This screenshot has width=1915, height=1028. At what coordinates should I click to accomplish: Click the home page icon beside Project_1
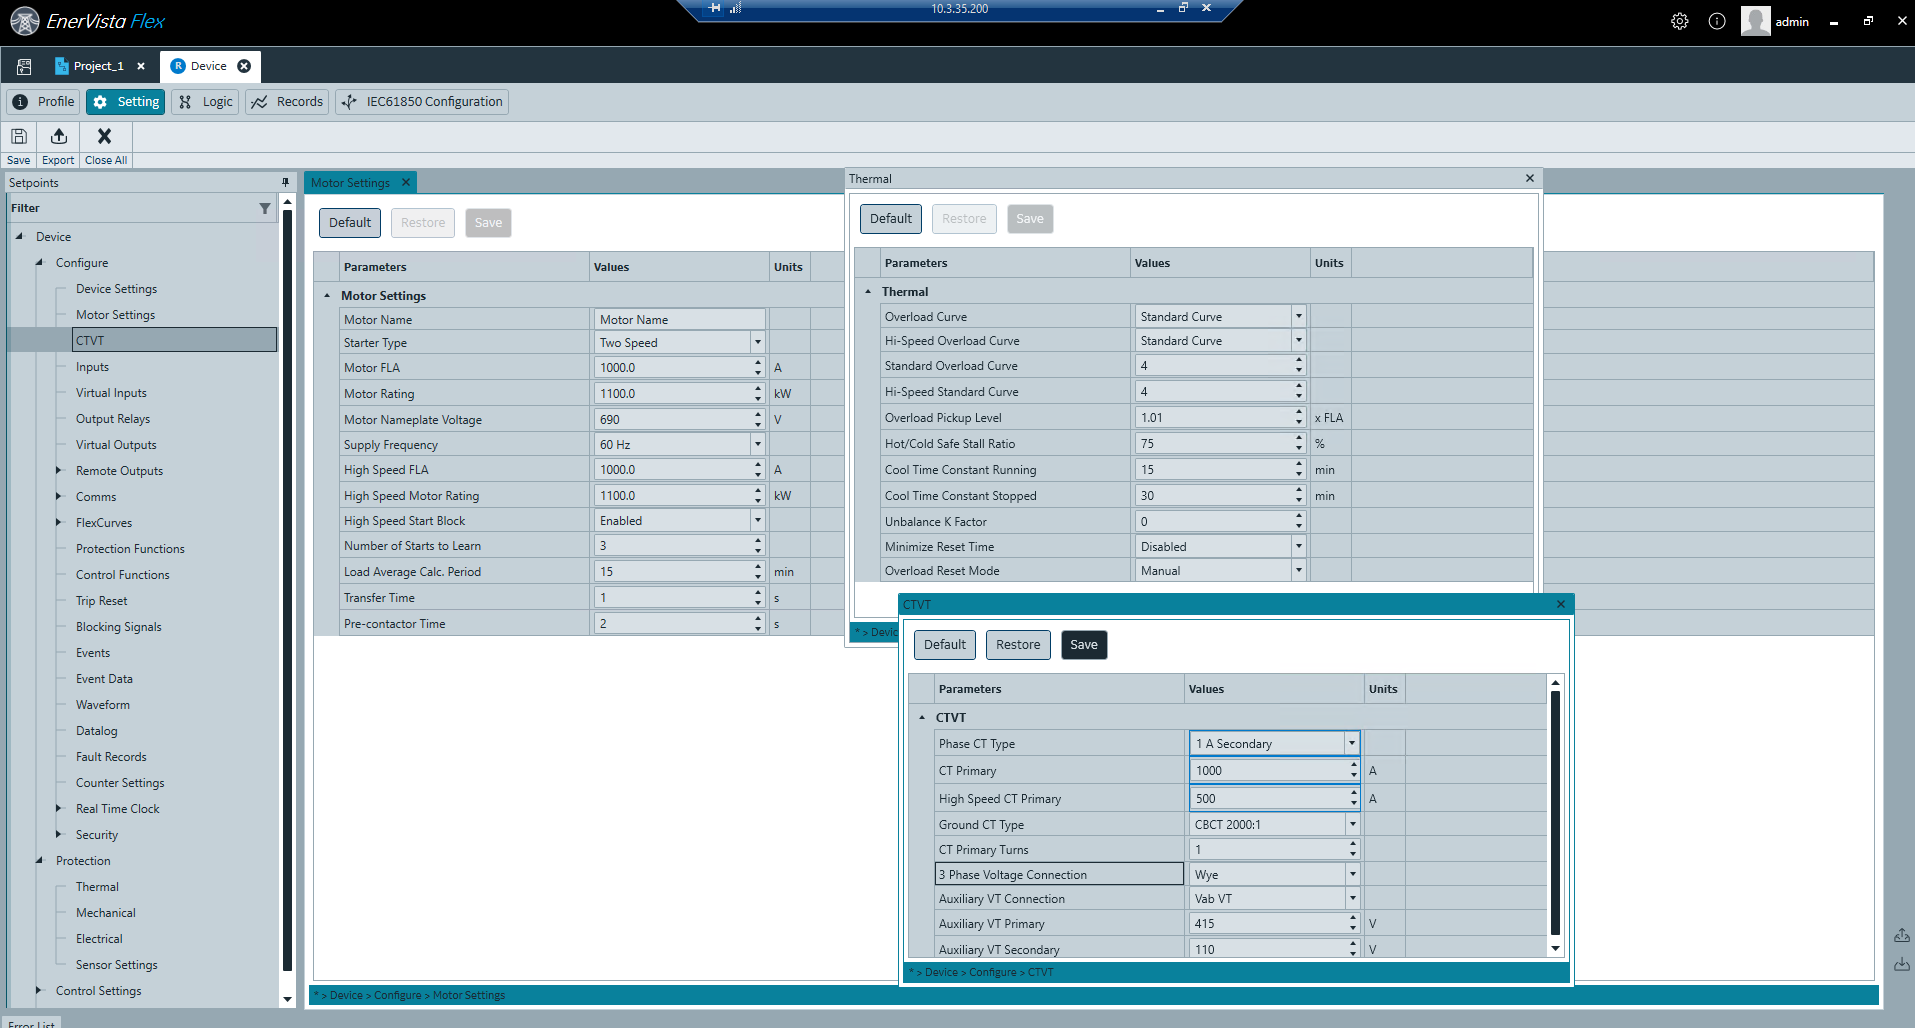click(24, 66)
